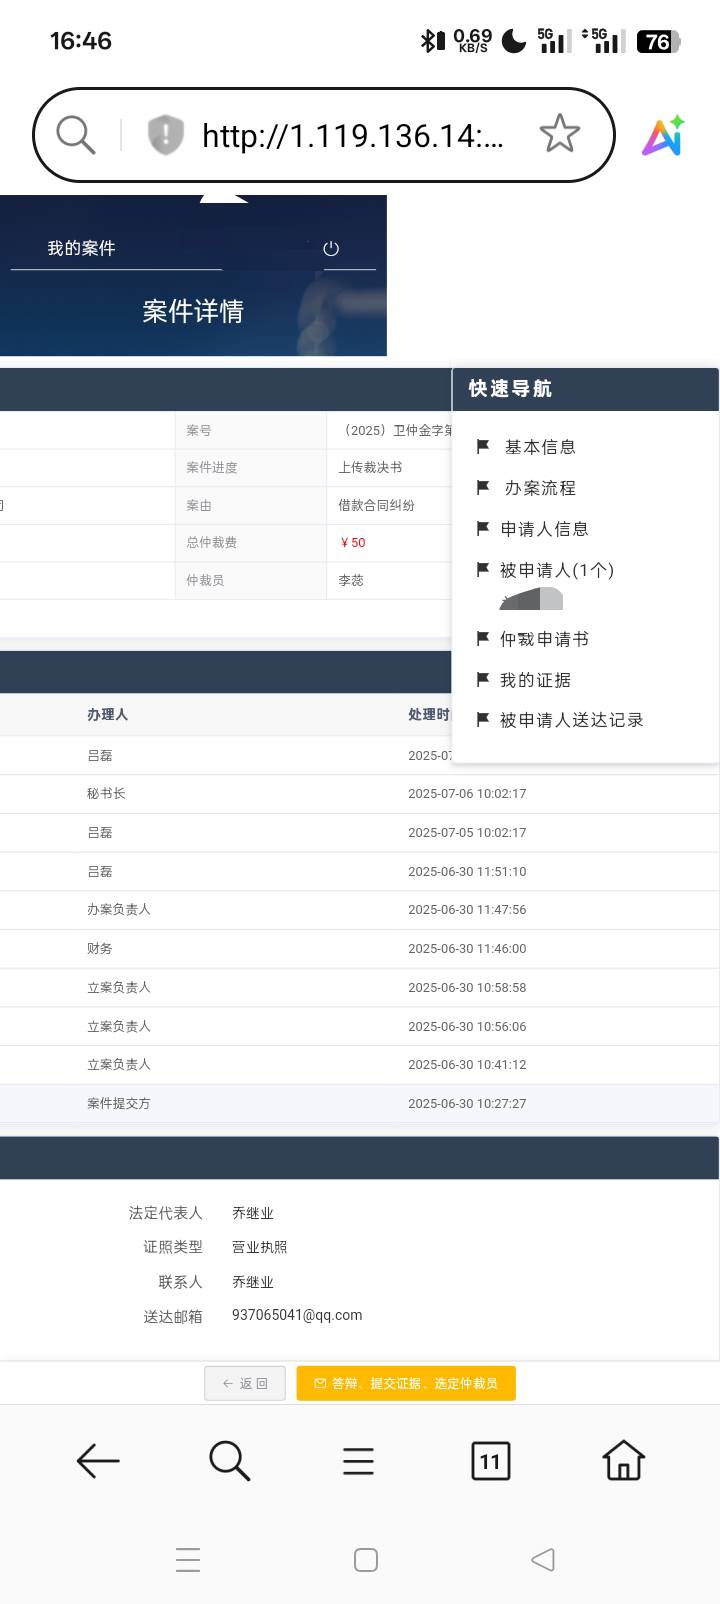Click timestamp 2025-07-06 10:02:17
This screenshot has width=720, height=1604.
pyautogui.click(x=467, y=794)
